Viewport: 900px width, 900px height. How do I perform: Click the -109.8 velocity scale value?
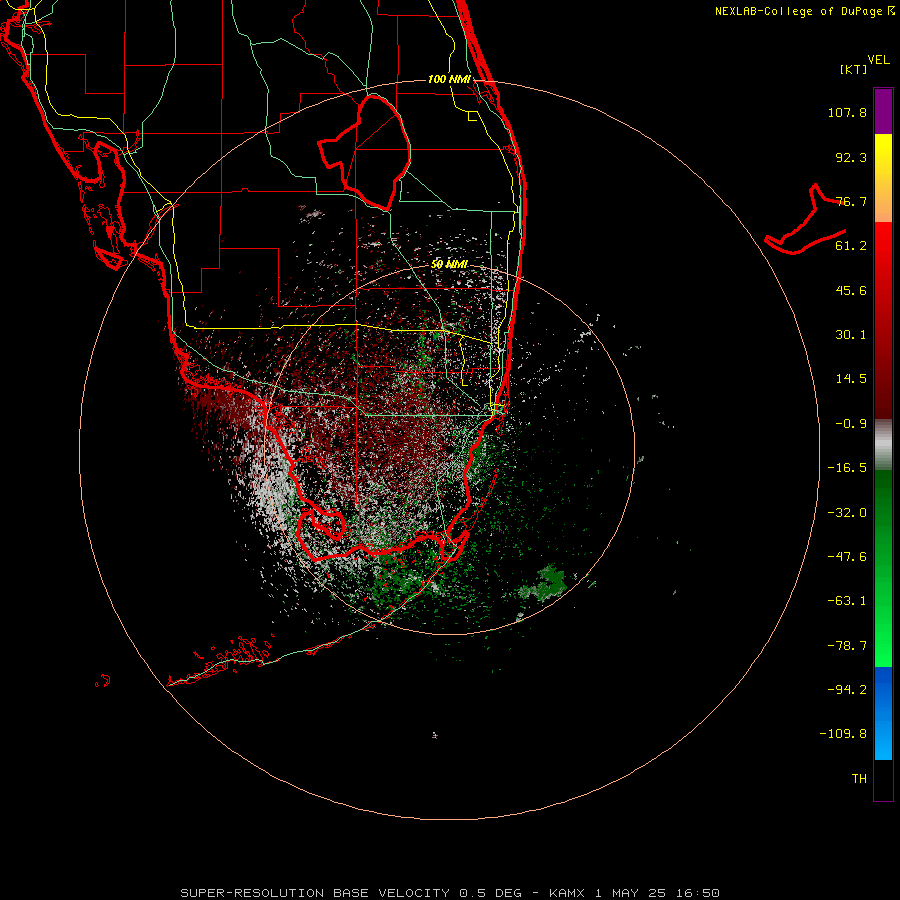click(843, 734)
